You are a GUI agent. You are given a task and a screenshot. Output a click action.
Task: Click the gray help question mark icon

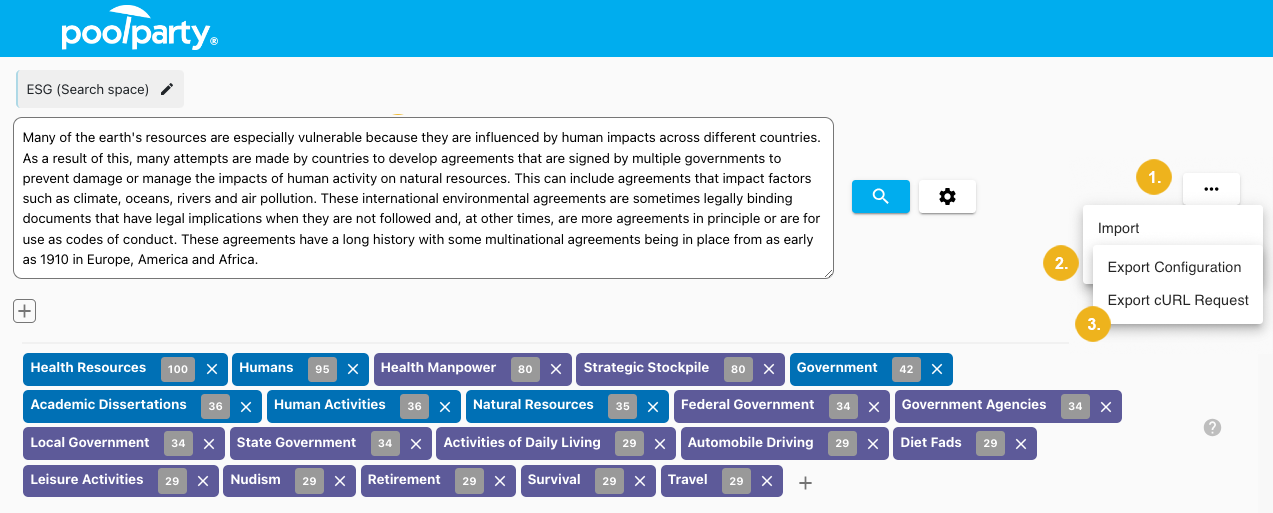(1212, 427)
